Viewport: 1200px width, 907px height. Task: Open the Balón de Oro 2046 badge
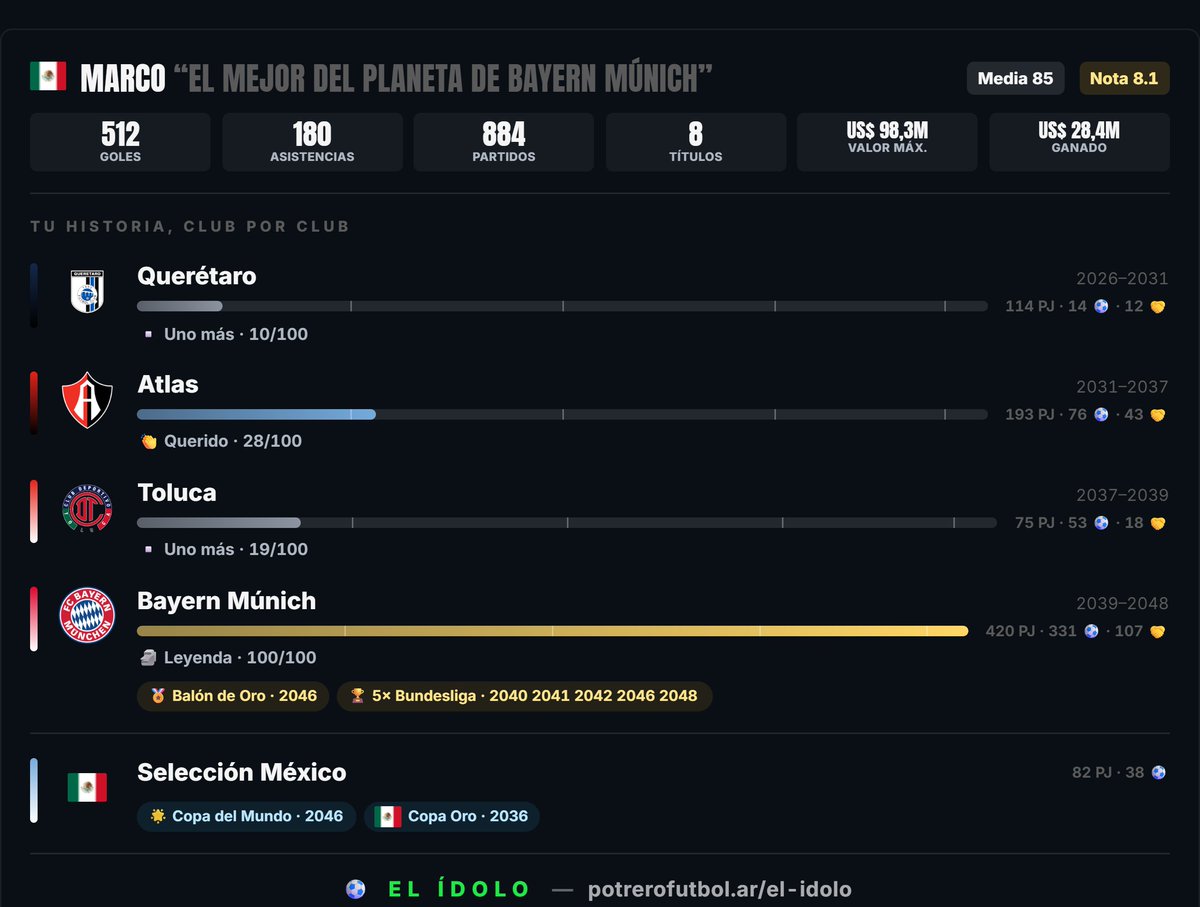coord(233,696)
